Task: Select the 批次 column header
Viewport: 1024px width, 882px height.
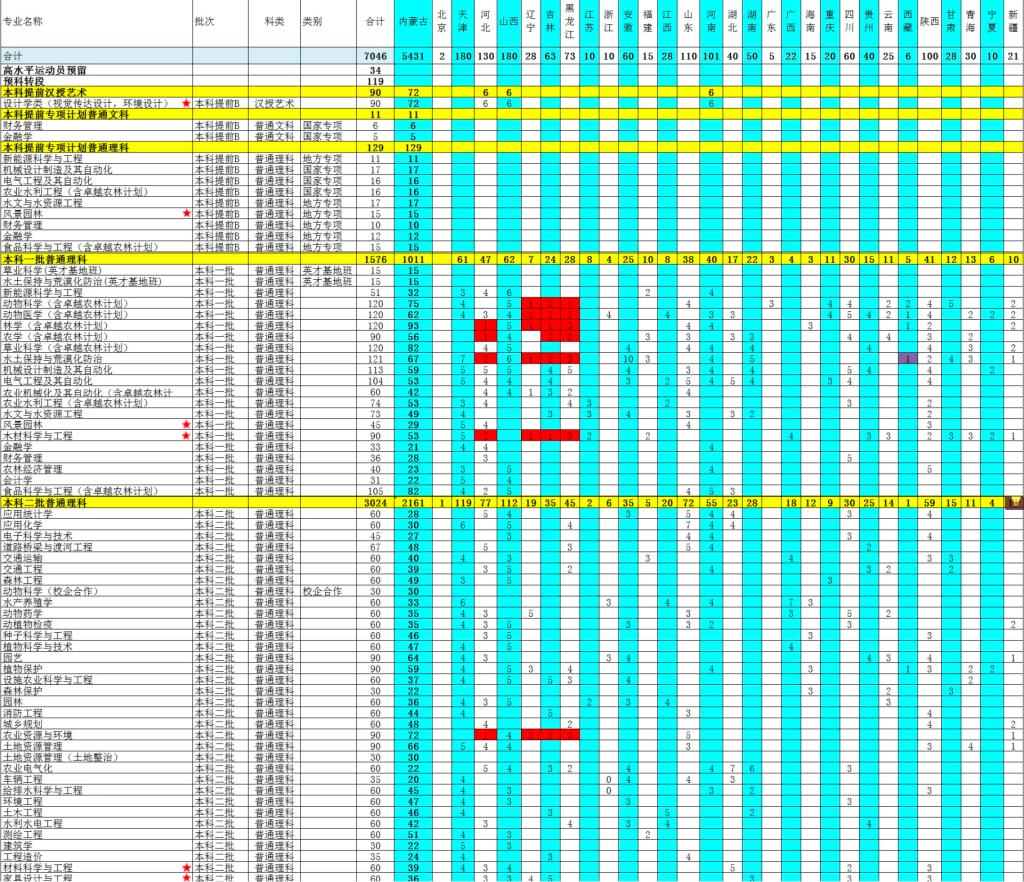Action: (x=204, y=21)
